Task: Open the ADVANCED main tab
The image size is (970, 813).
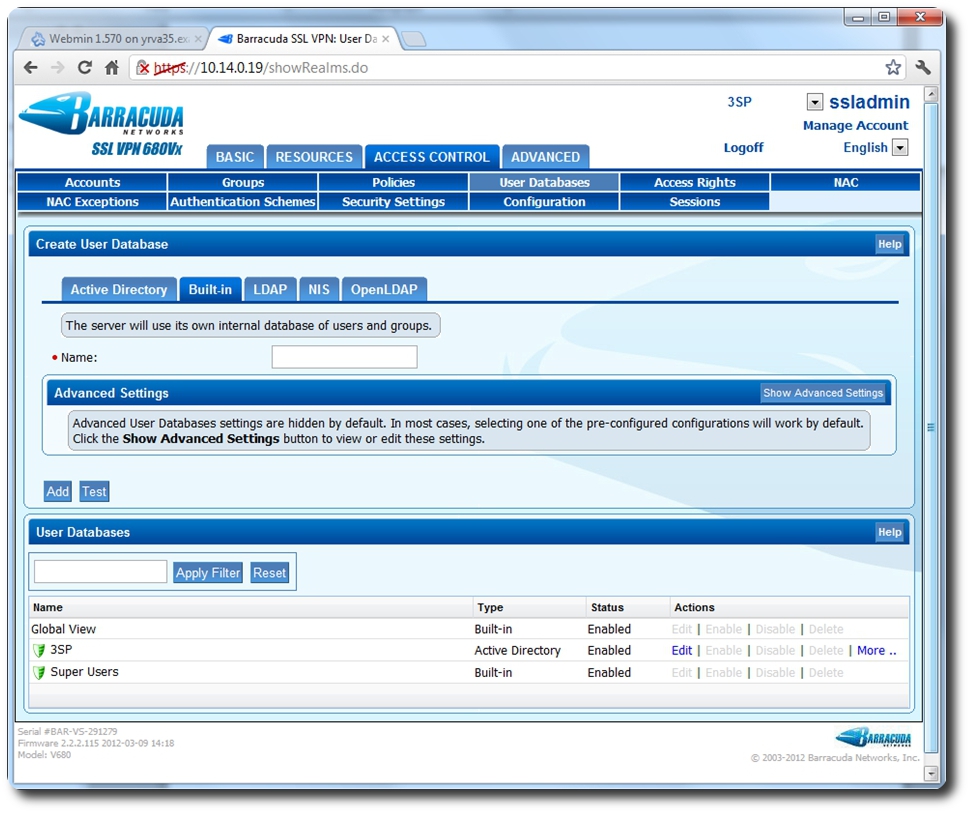Action: coord(546,157)
